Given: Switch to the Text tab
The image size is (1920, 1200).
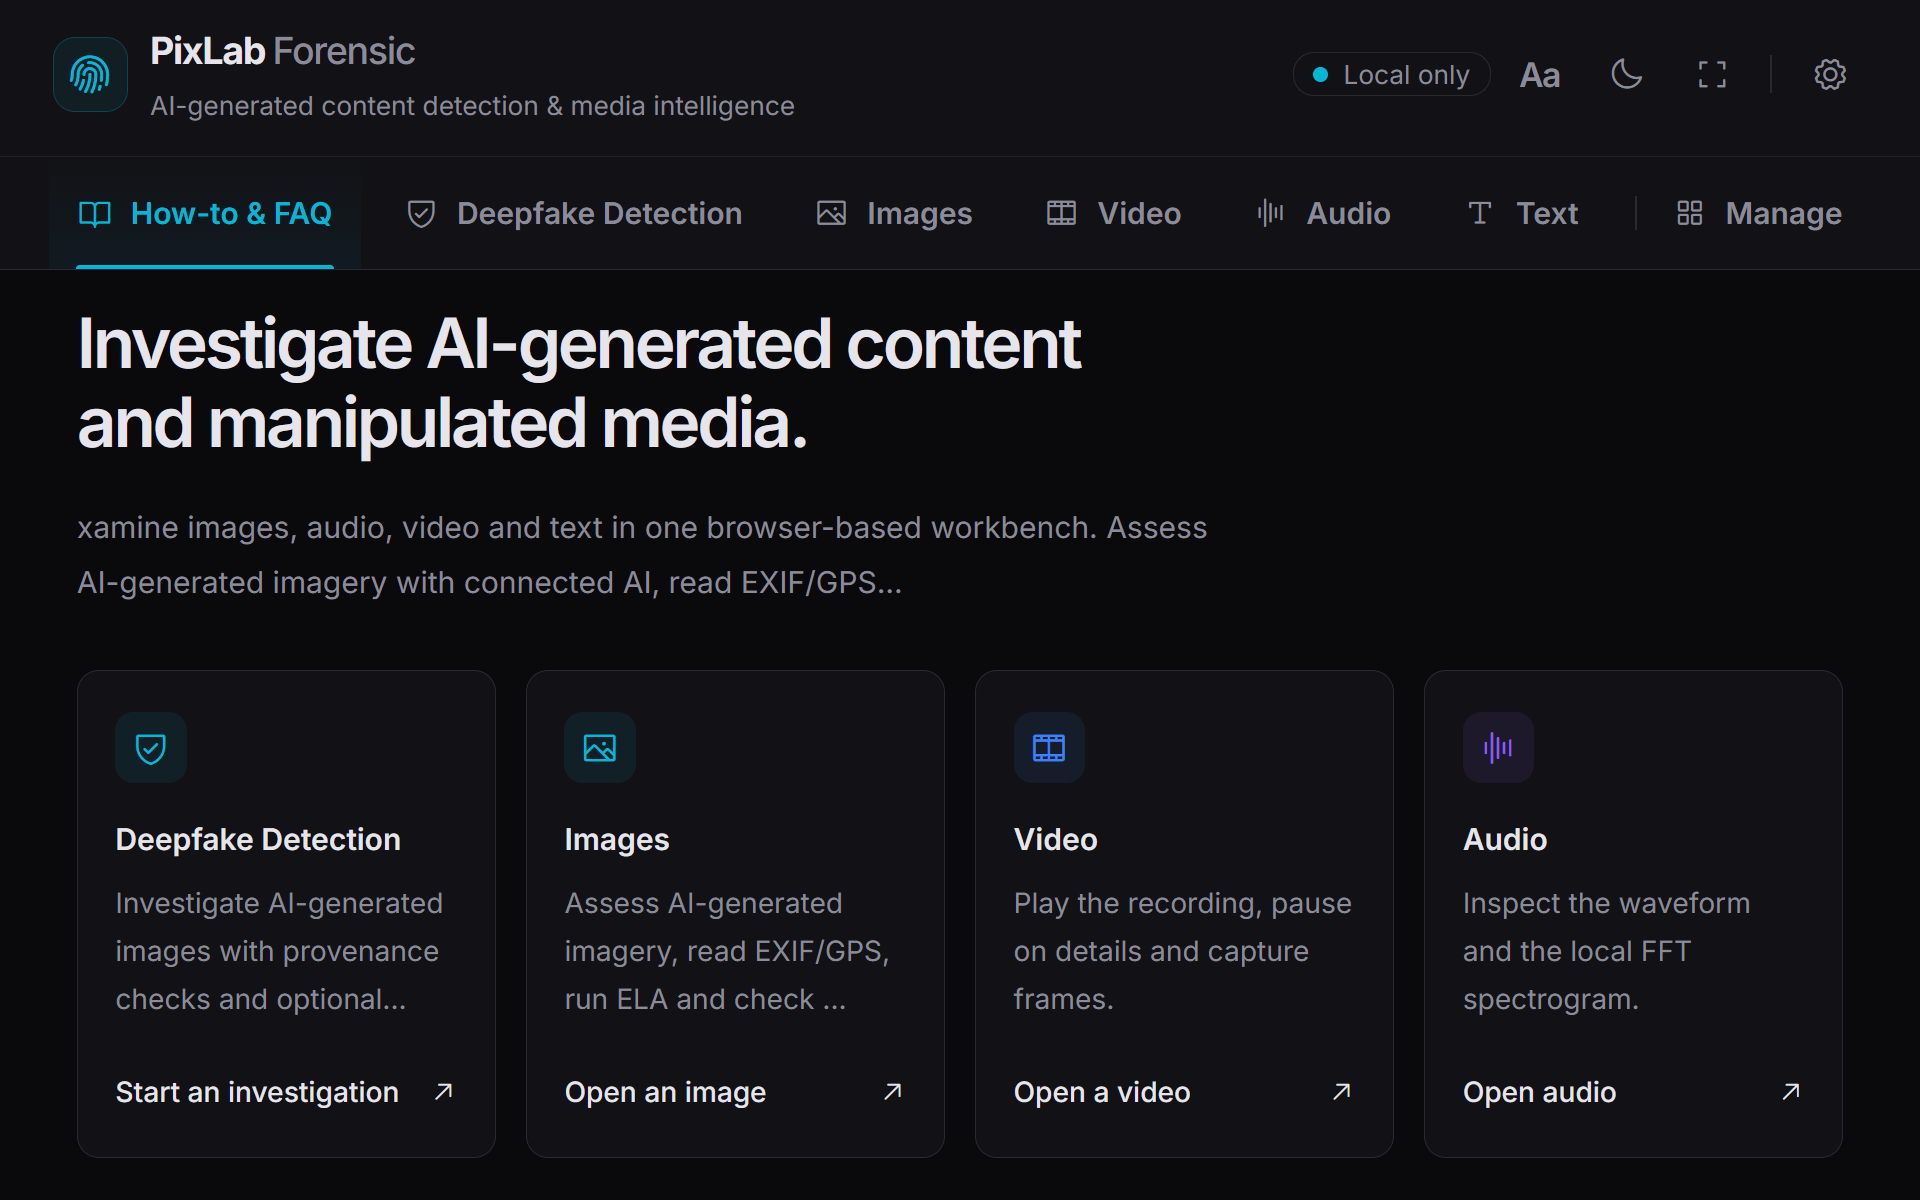Looking at the screenshot, I should (1522, 213).
